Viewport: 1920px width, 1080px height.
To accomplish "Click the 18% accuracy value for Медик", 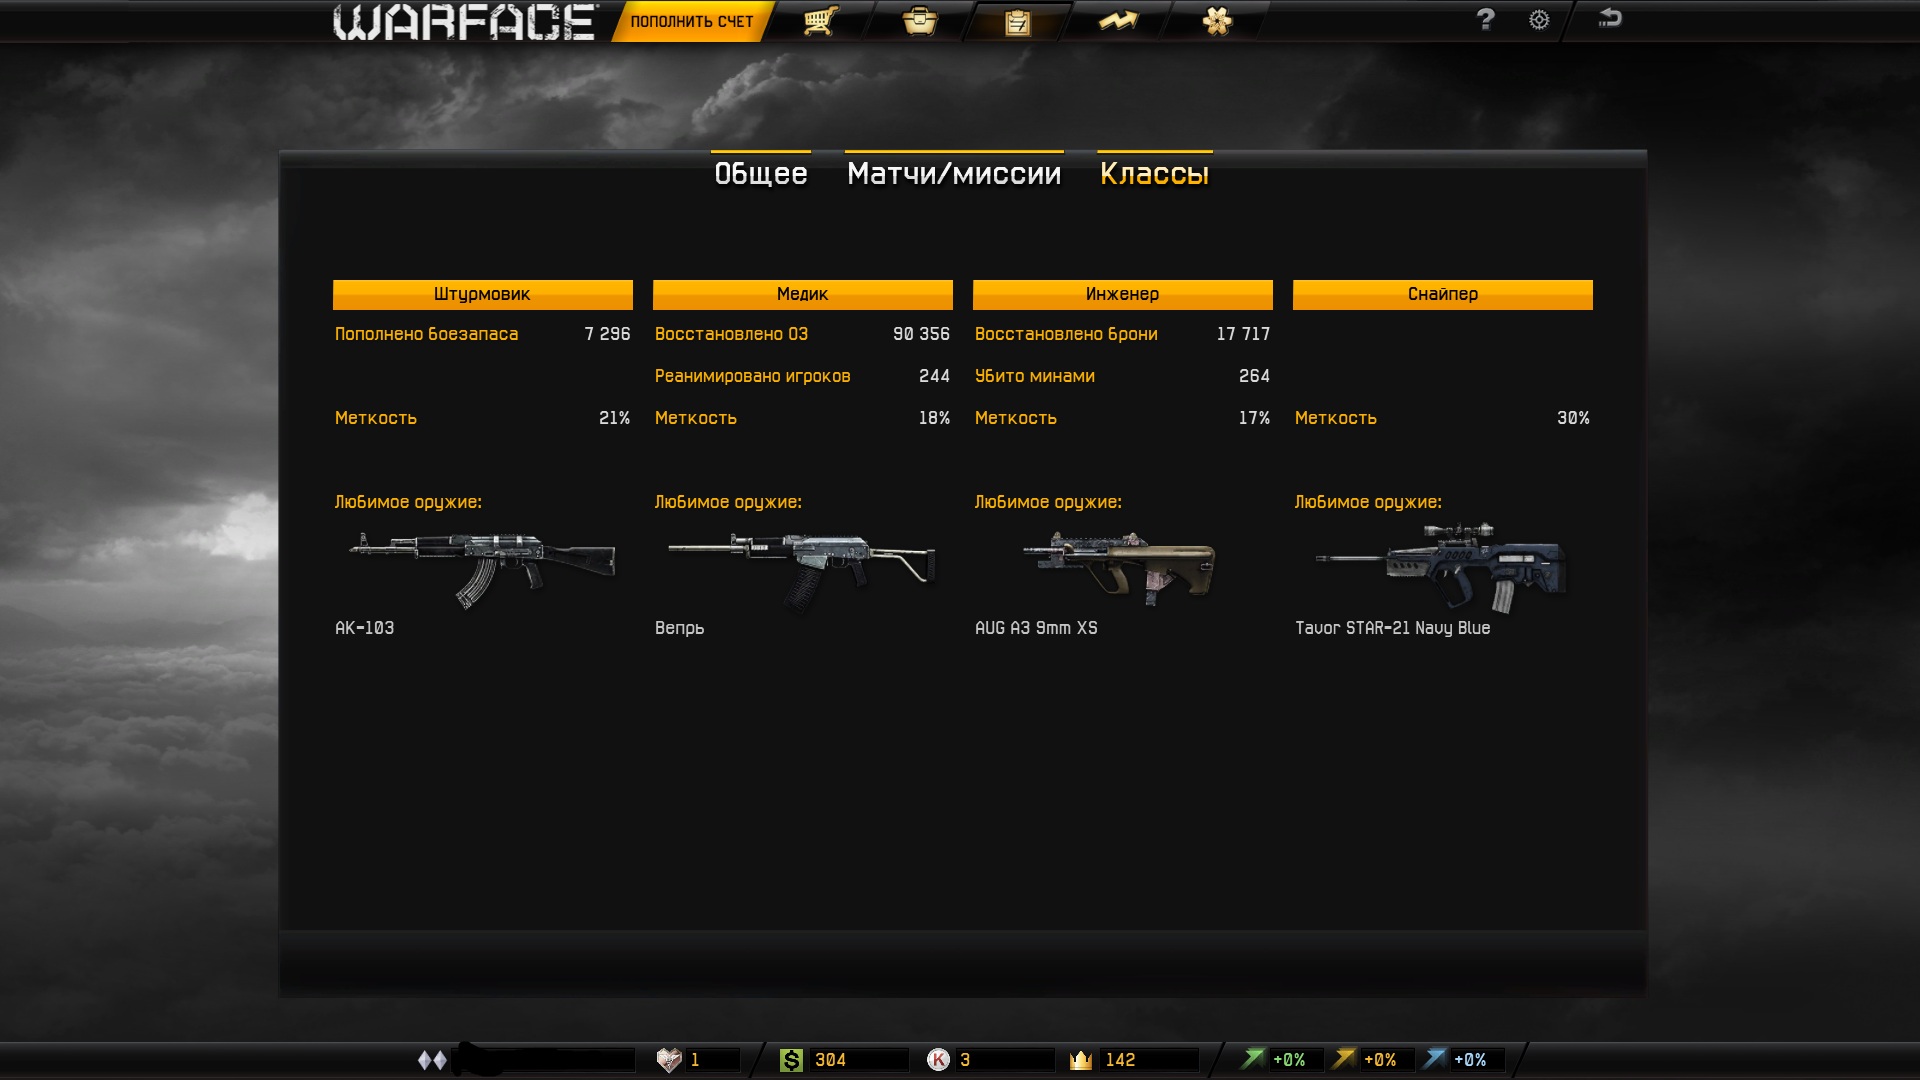I will [x=934, y=418].
